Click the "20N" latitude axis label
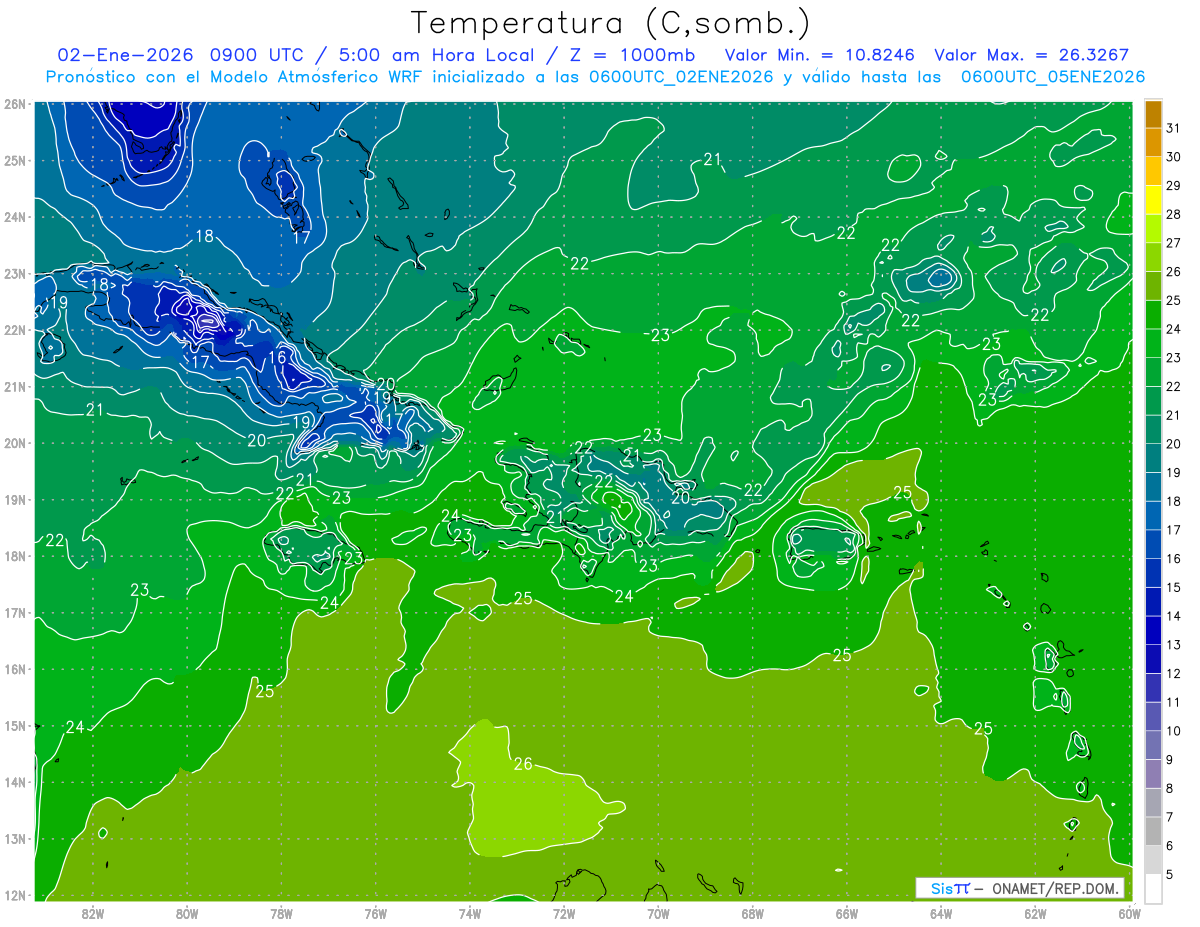This screenshot has width=1200, height=927. tap(14, 443)
